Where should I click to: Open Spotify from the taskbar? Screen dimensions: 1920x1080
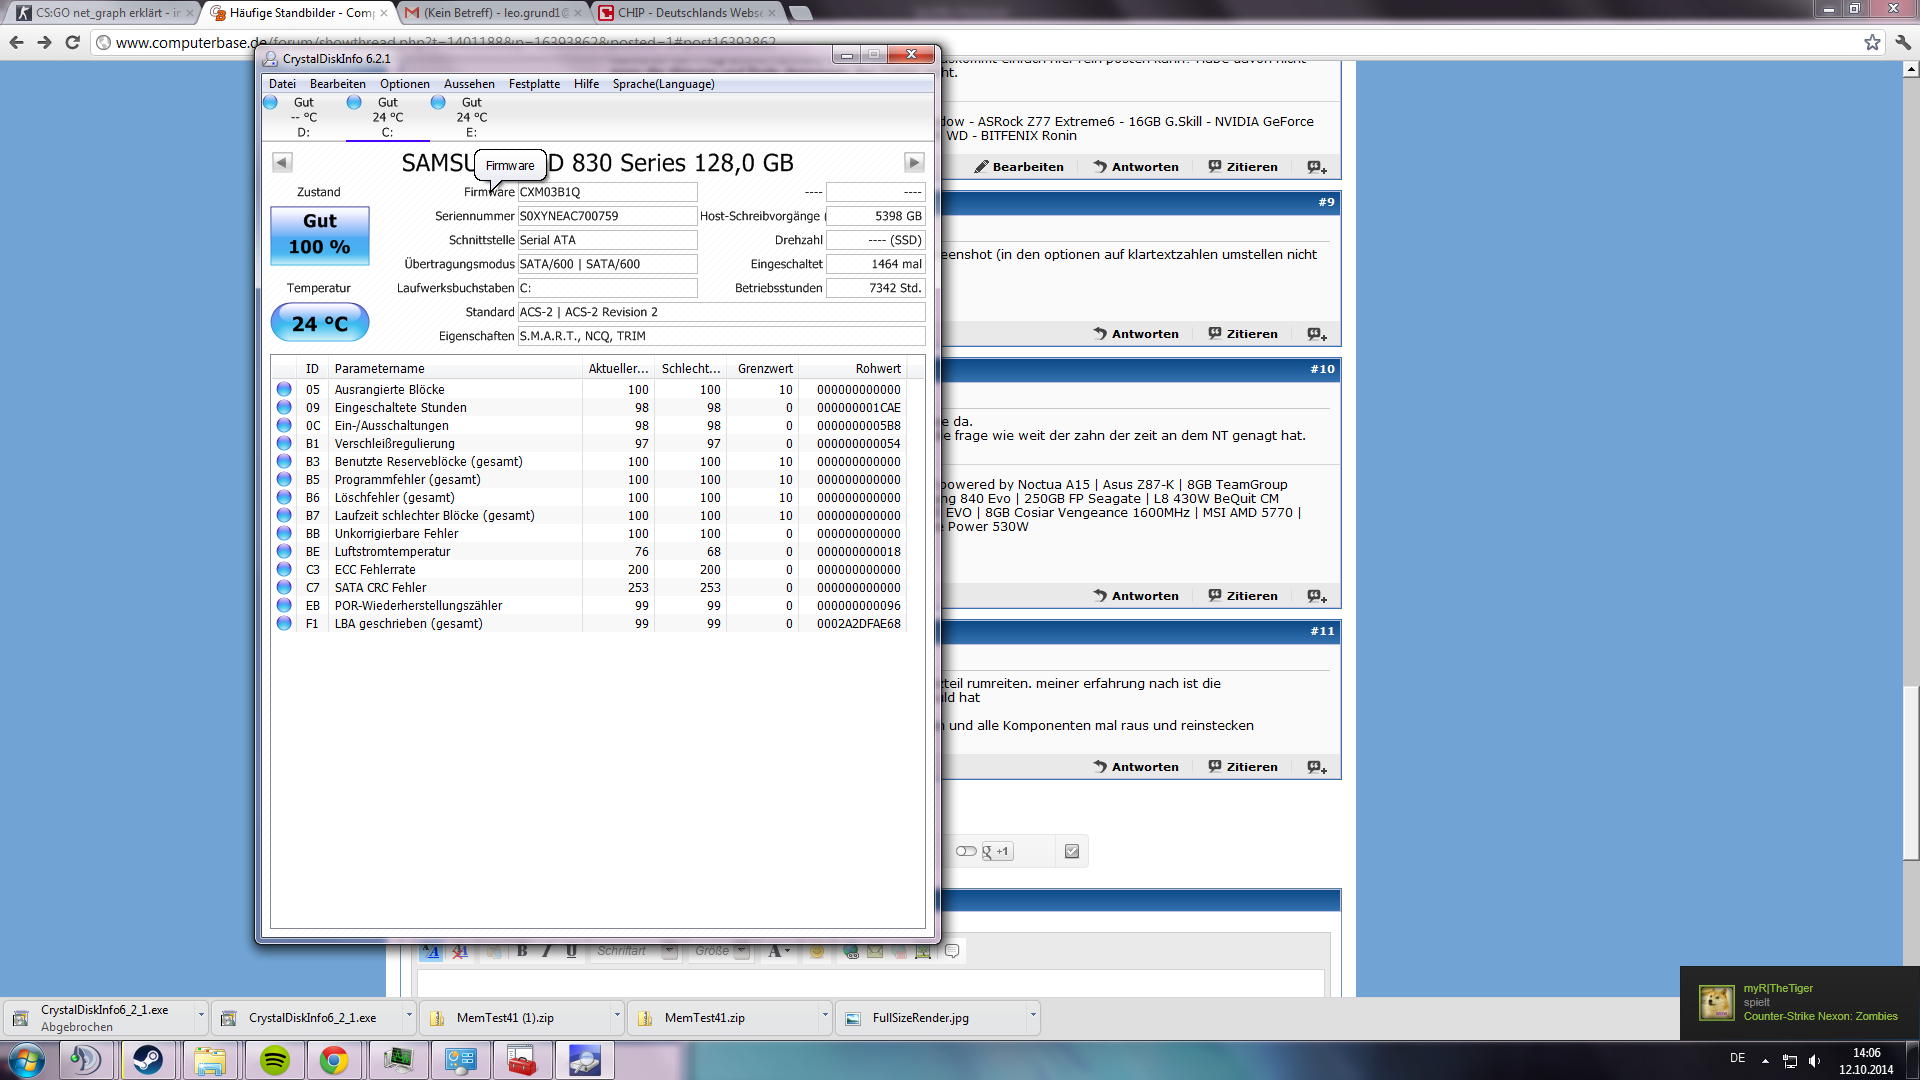tap(274, 1060)
